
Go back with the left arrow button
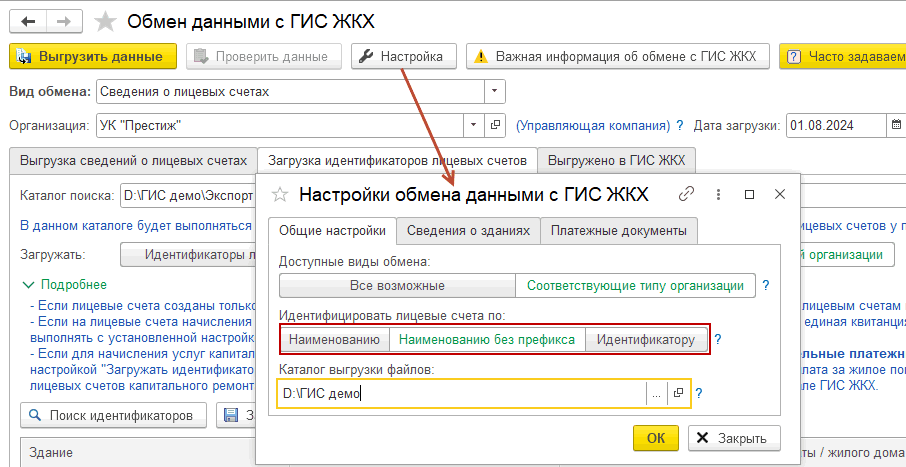(28, 21)
